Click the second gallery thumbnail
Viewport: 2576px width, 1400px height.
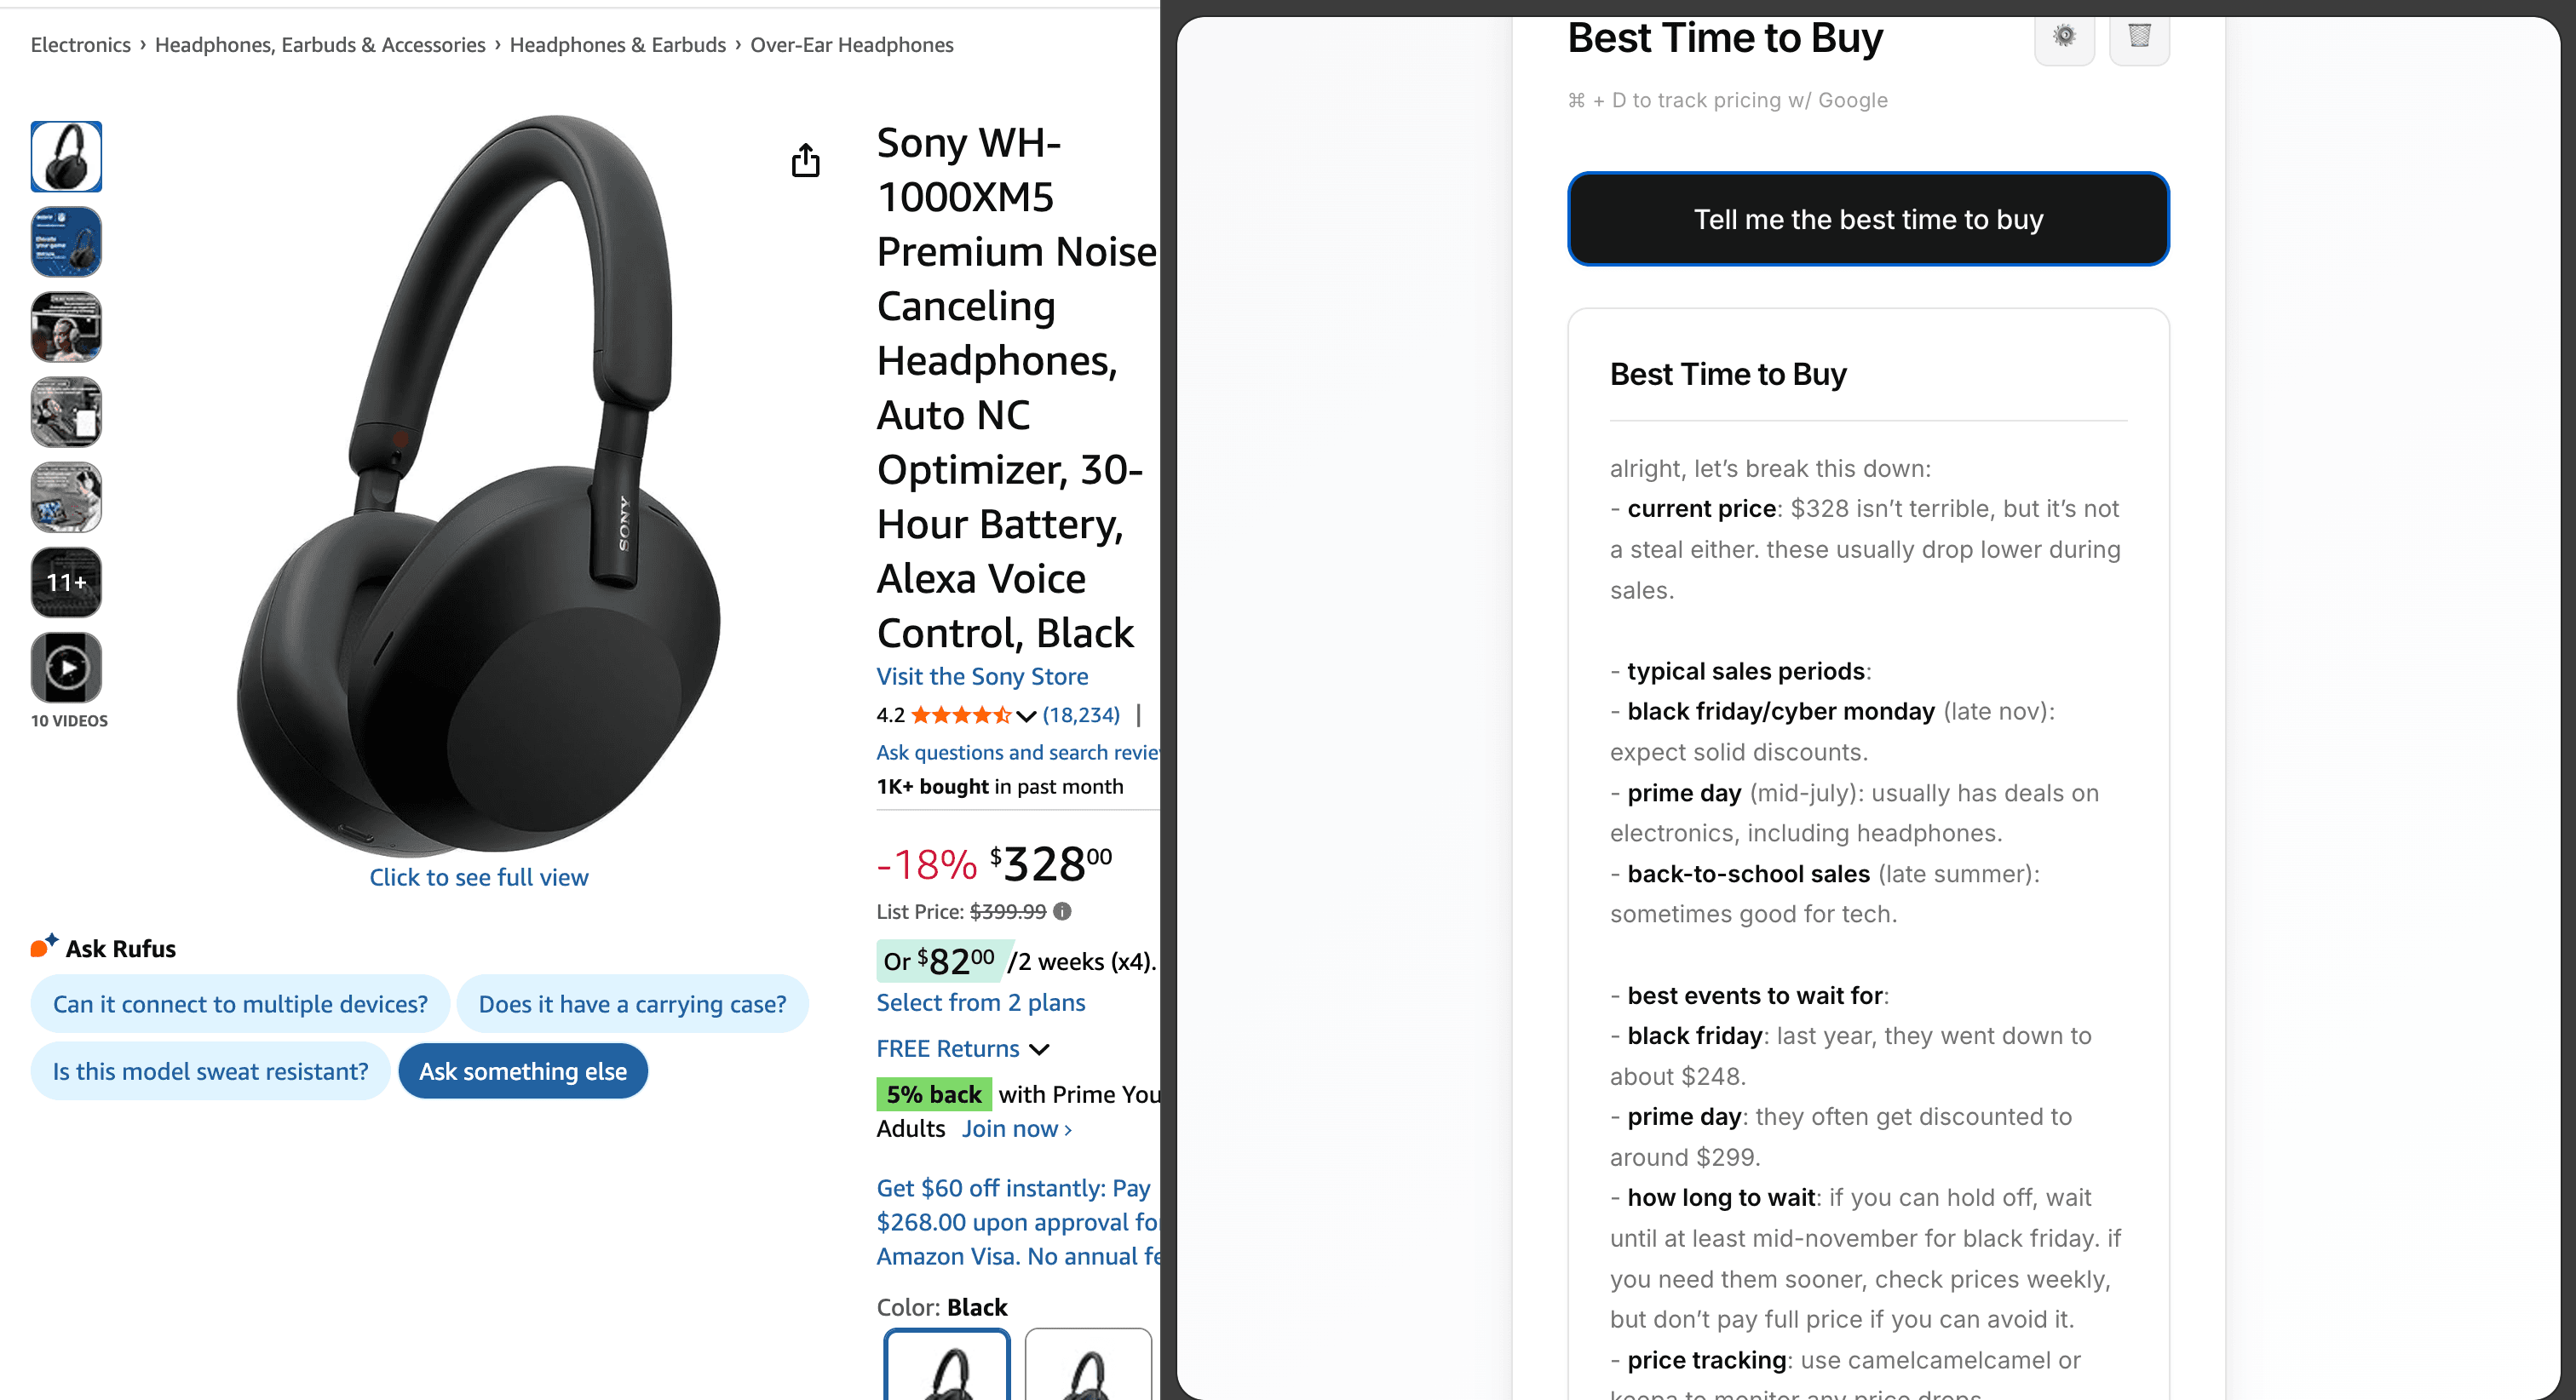[66, 241]
